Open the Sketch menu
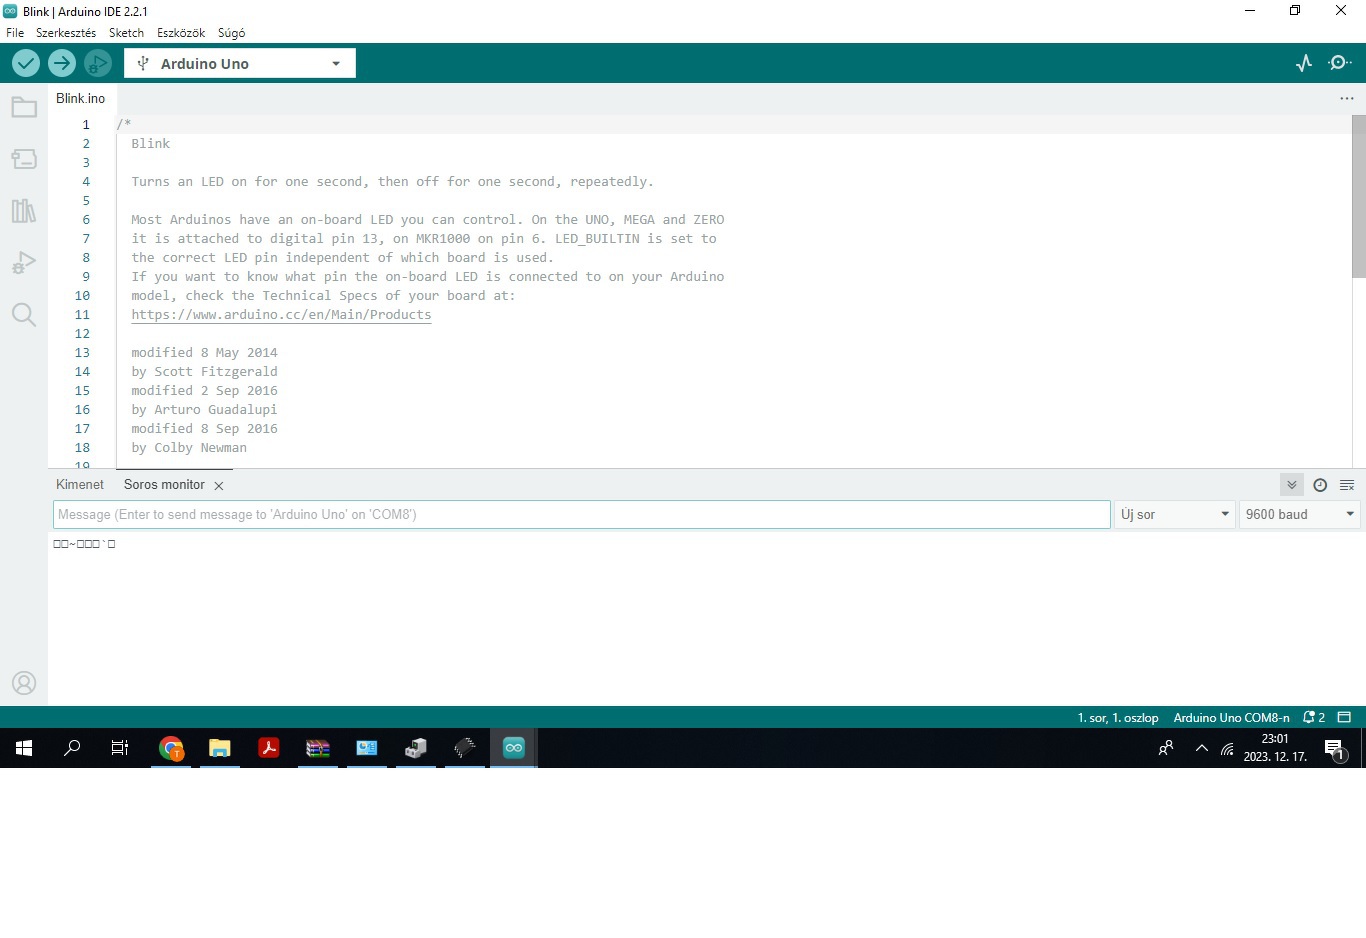Screen dimensions: 1366x938 click(126, 33)
